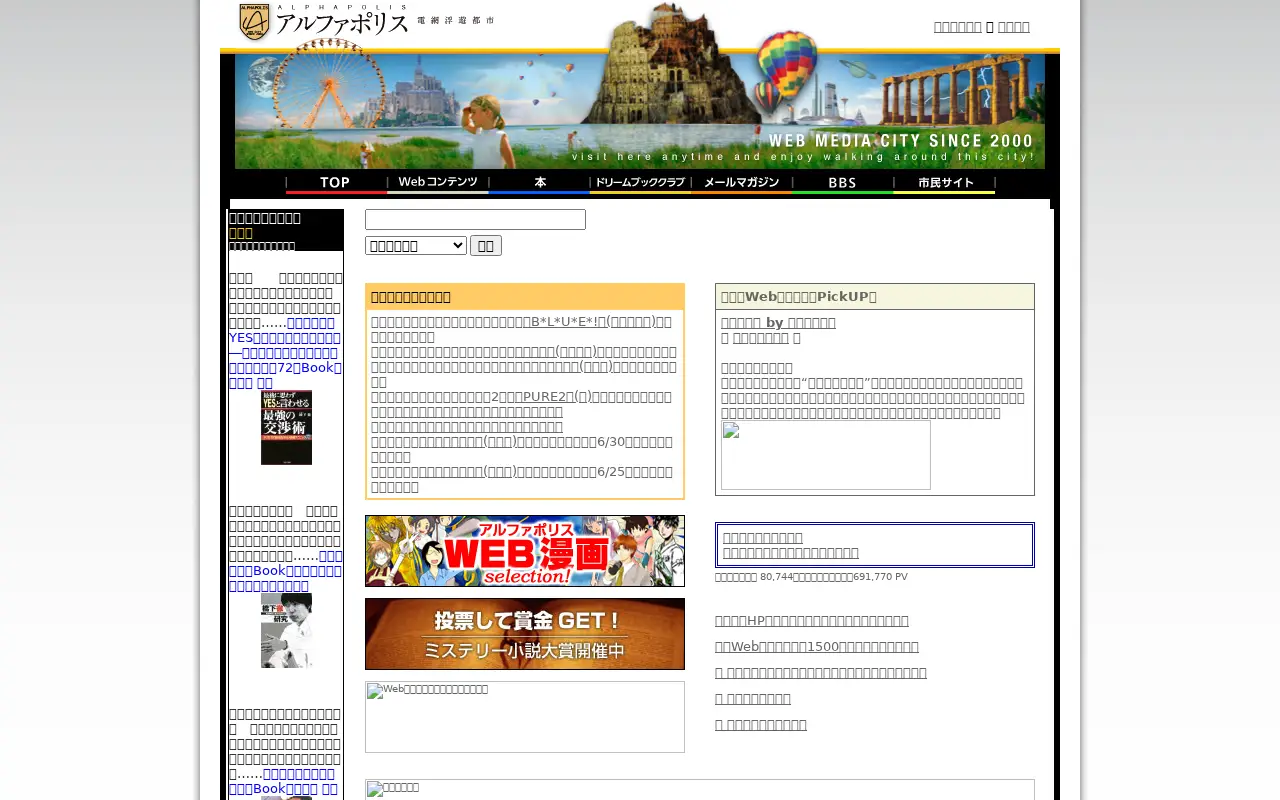This screenshot has width=1280, height=800.
Task: Open the 本 navigation tab
Action: (x=539, y=184)
